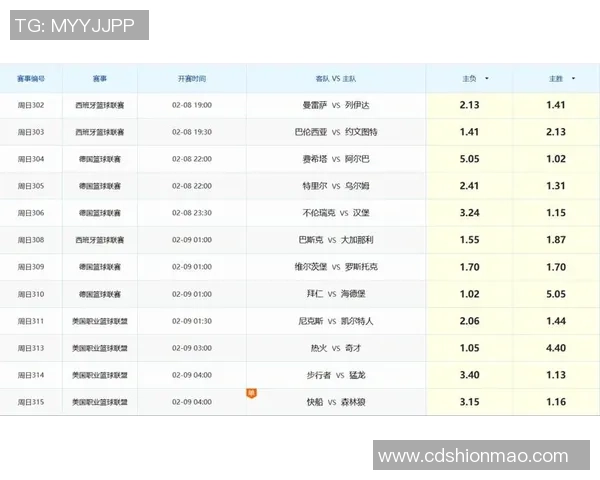Pick 主负 1.02 for 拜仁 vs 海德堡
This screenshot has width=600, height=480.
pyautogui.click(x=470, y=294)
